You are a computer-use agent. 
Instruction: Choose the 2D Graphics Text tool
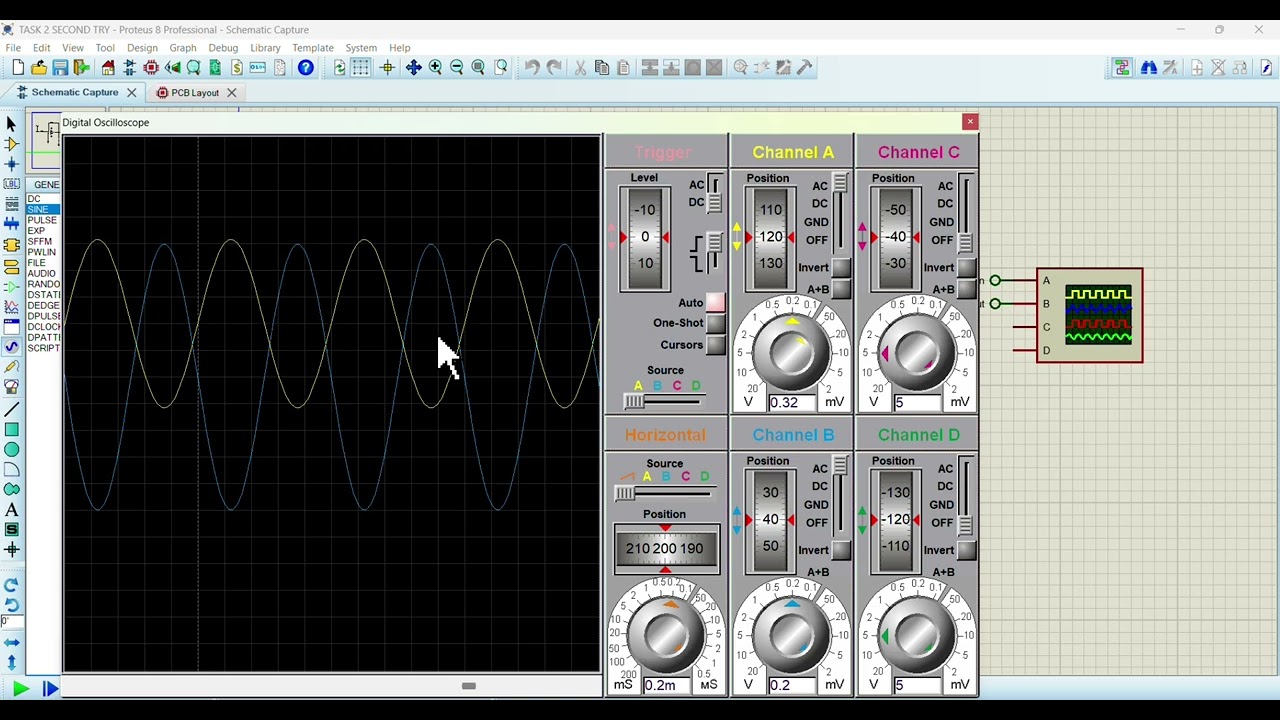coord(11,510)
